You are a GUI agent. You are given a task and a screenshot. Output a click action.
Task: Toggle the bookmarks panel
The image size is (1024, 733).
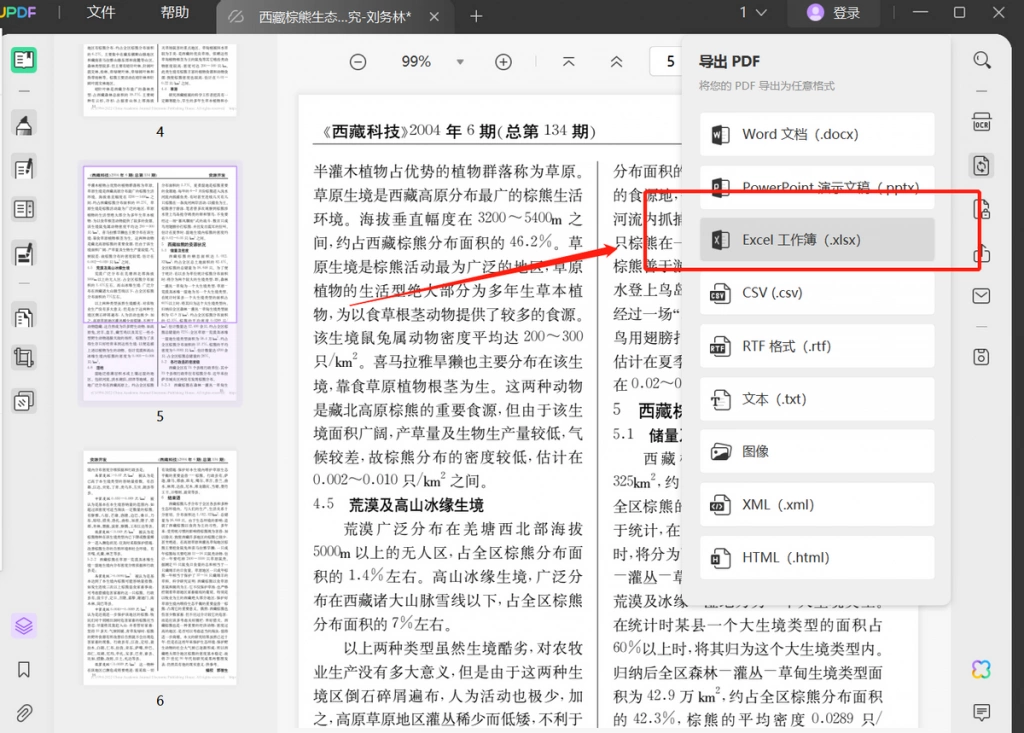[x=24, y=670]
